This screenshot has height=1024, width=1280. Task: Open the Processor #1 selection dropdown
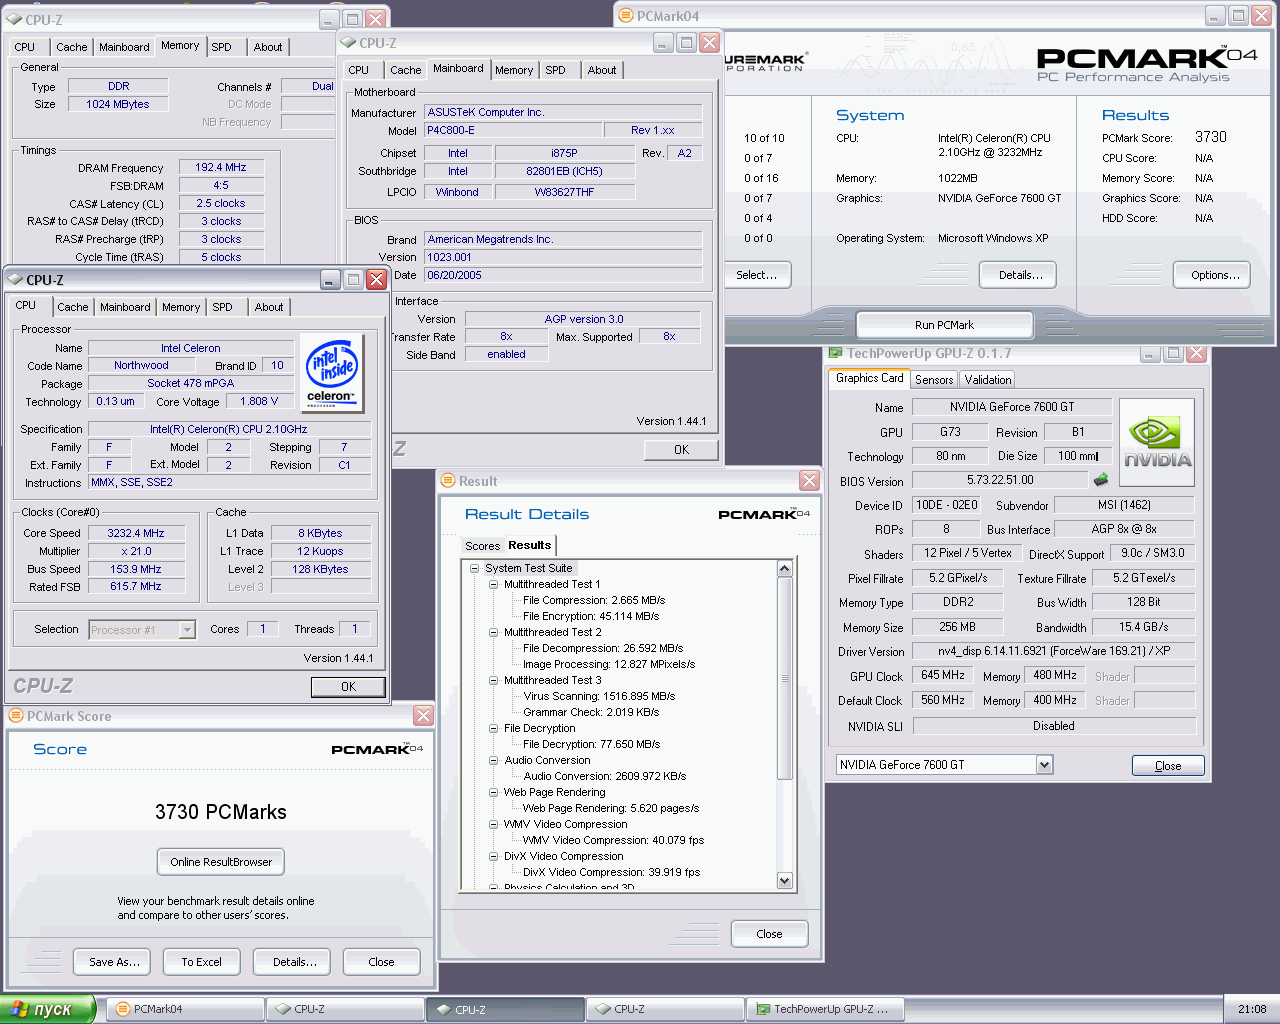pos(187,630)
